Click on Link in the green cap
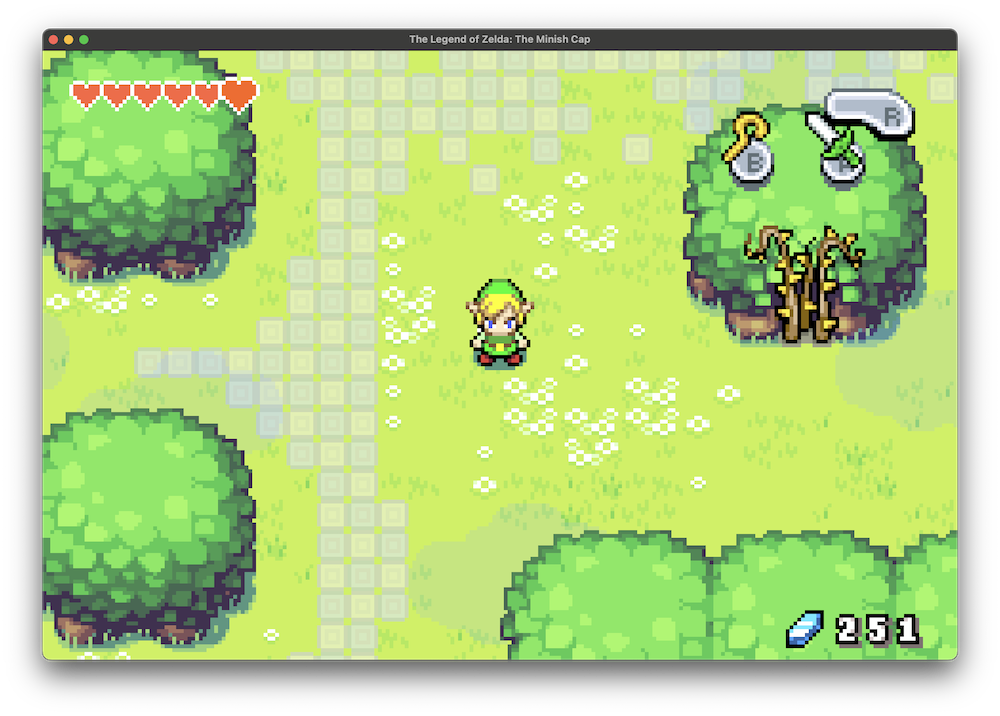 pos(499,322)
